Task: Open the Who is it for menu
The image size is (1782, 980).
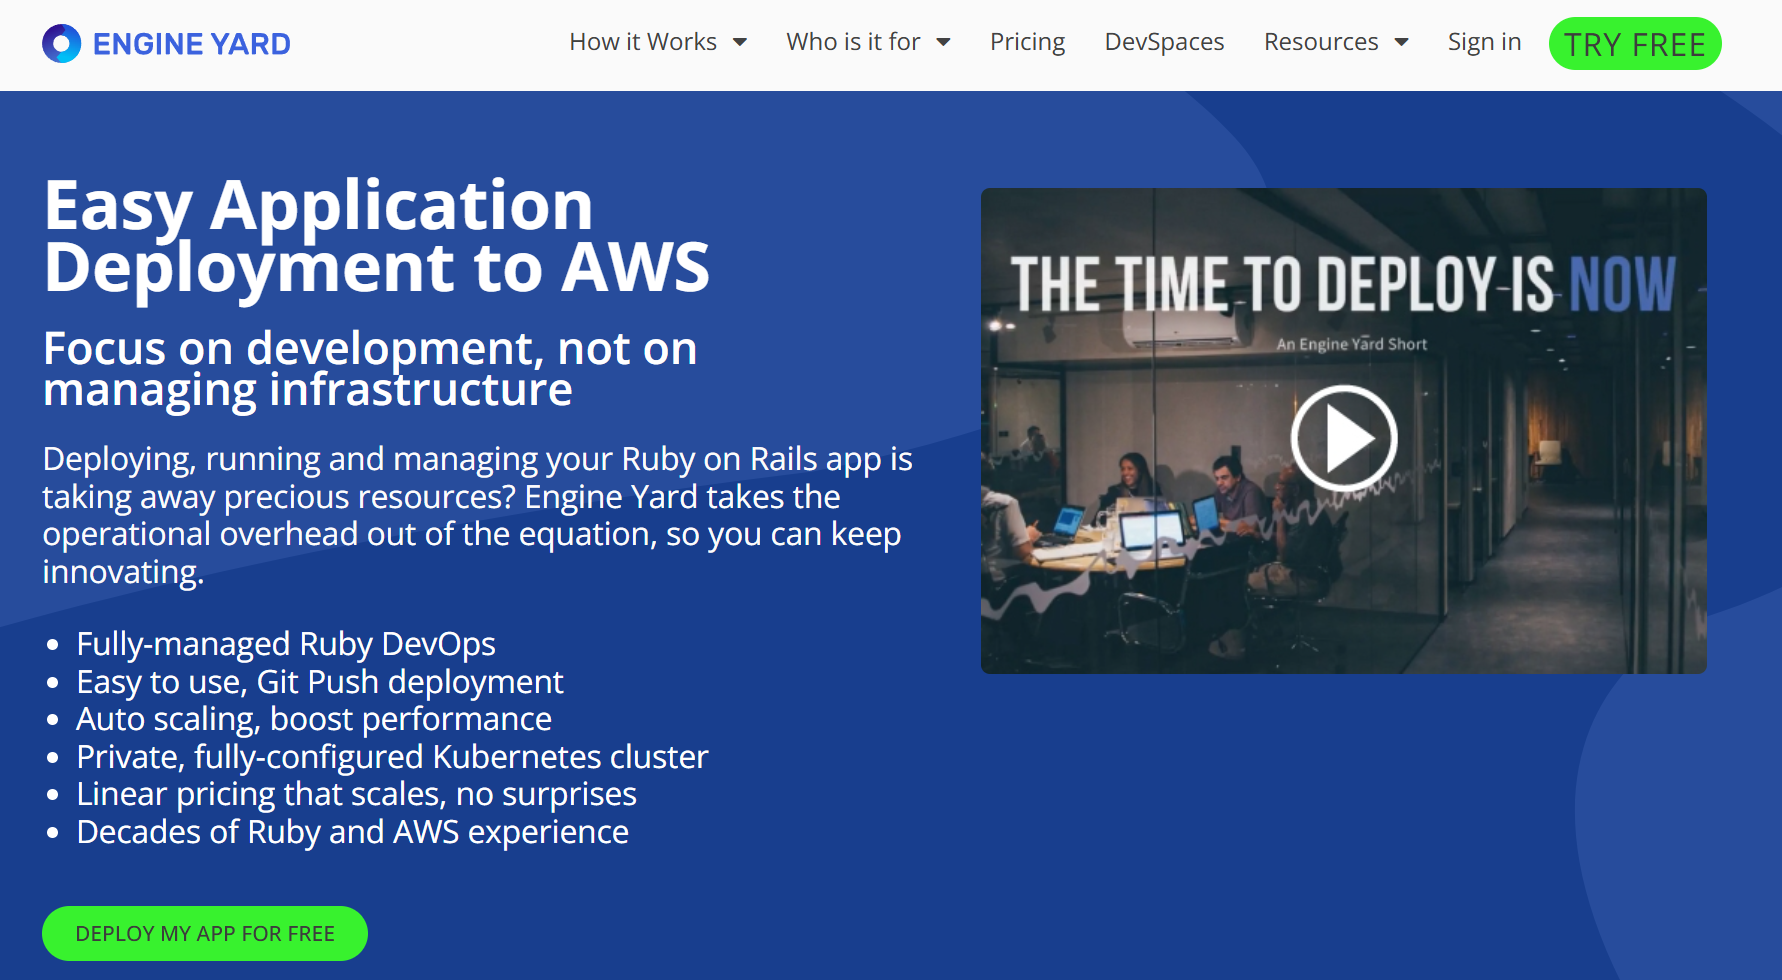Action: [x=853, y=42]
